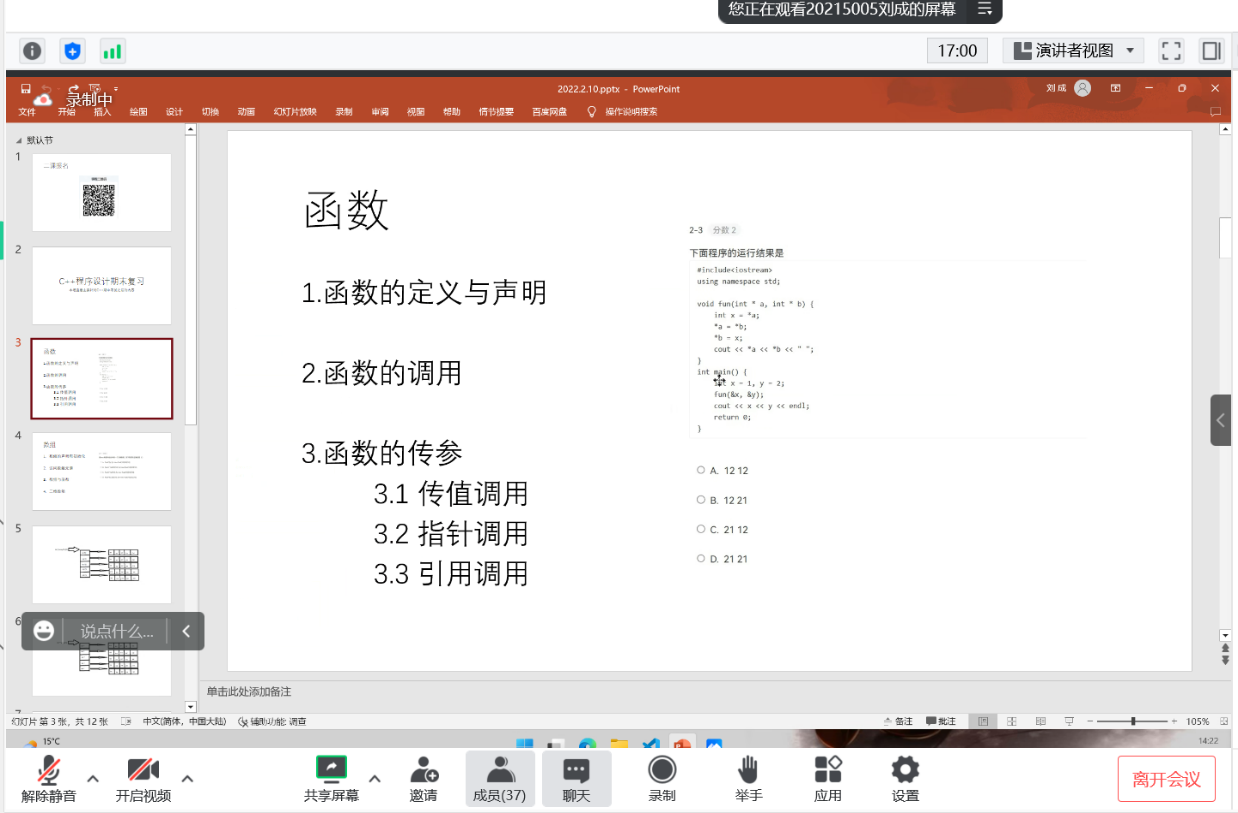Select slide 2 thumbnail C++程序设计期末复习
Viewport: 1238px width, 813px height.
102,286
